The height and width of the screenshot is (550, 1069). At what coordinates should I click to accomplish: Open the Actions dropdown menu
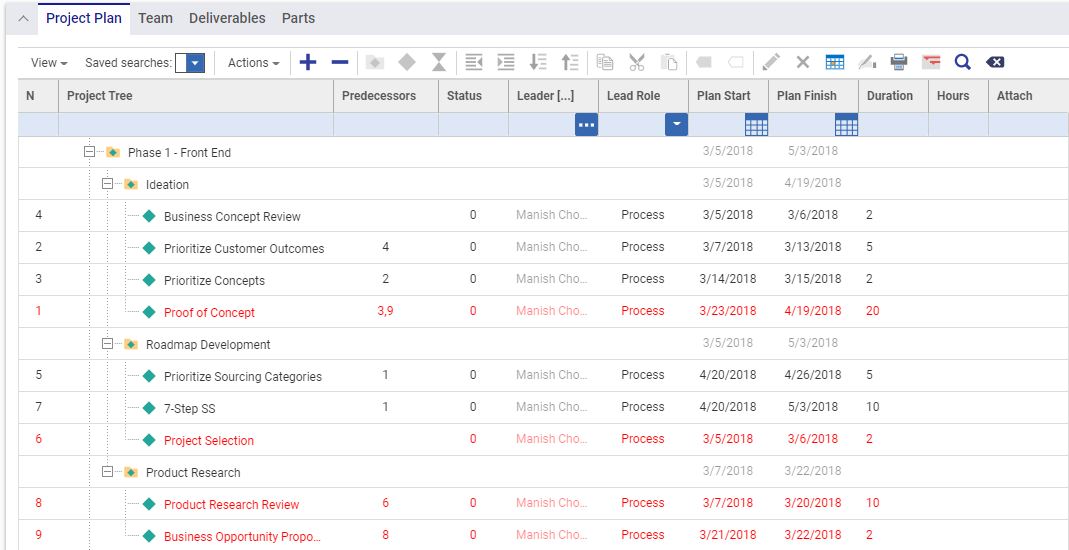click(x=254, y=63)
